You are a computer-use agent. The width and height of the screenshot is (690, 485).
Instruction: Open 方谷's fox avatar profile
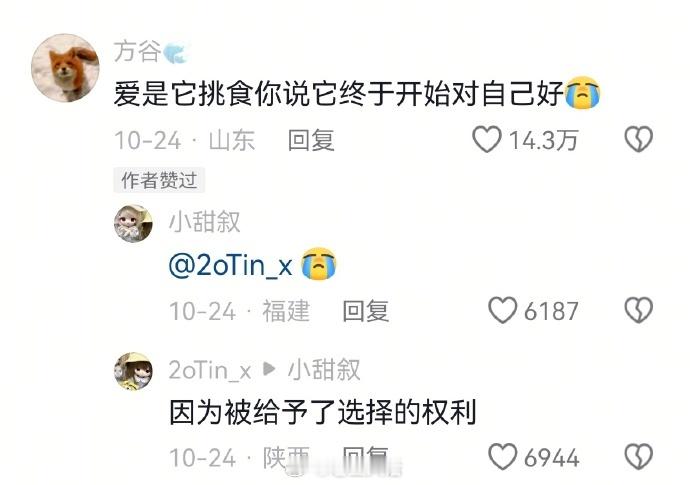65,68
